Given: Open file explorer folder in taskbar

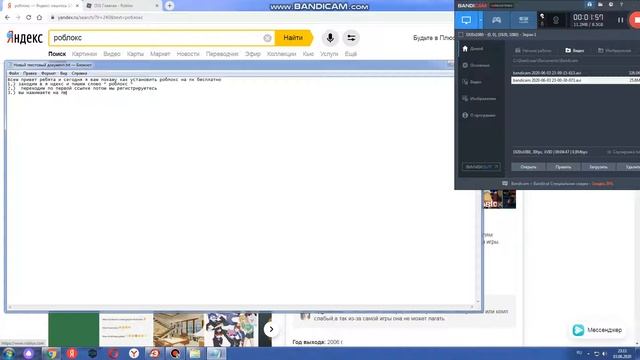Looking at the screenshot, I should coord(195,353).
